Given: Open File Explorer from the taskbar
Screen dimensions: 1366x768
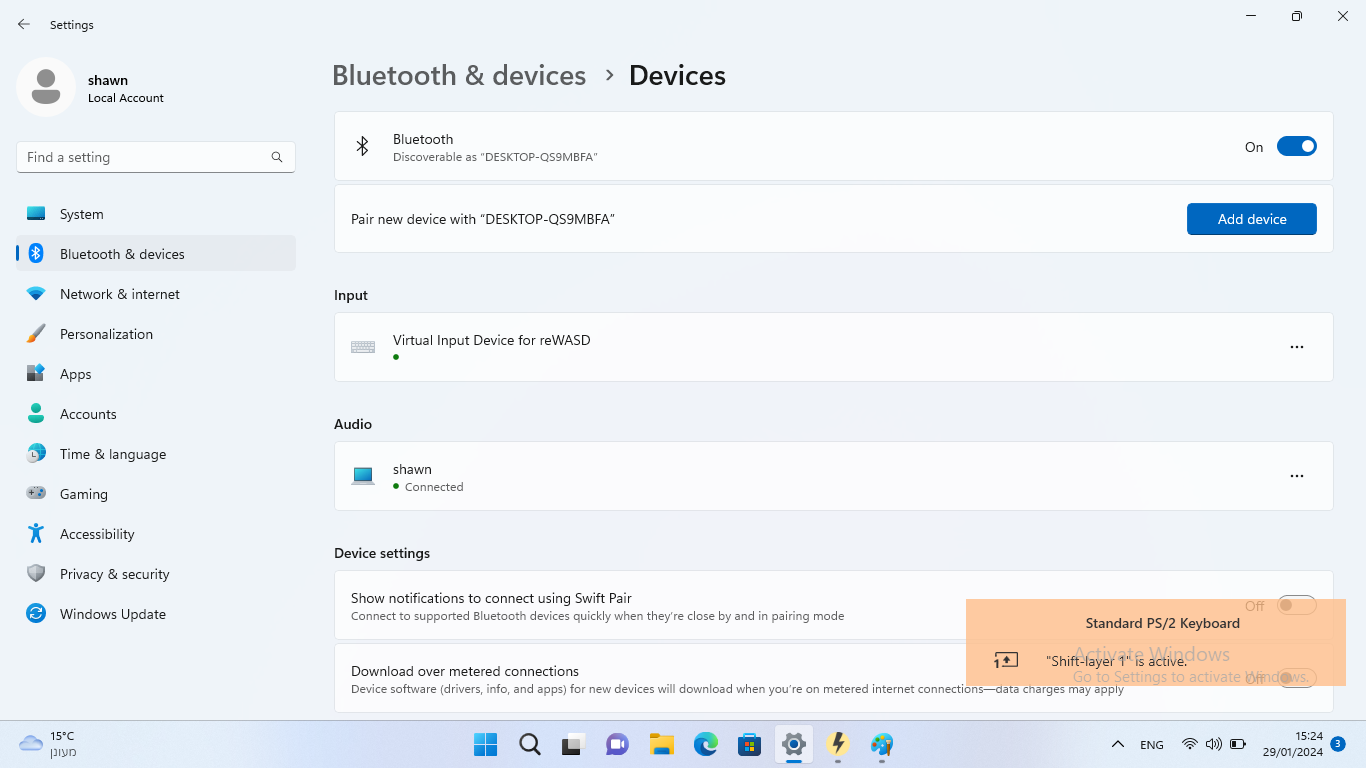Looking at the screenshot, I should [x=661, y=744].
